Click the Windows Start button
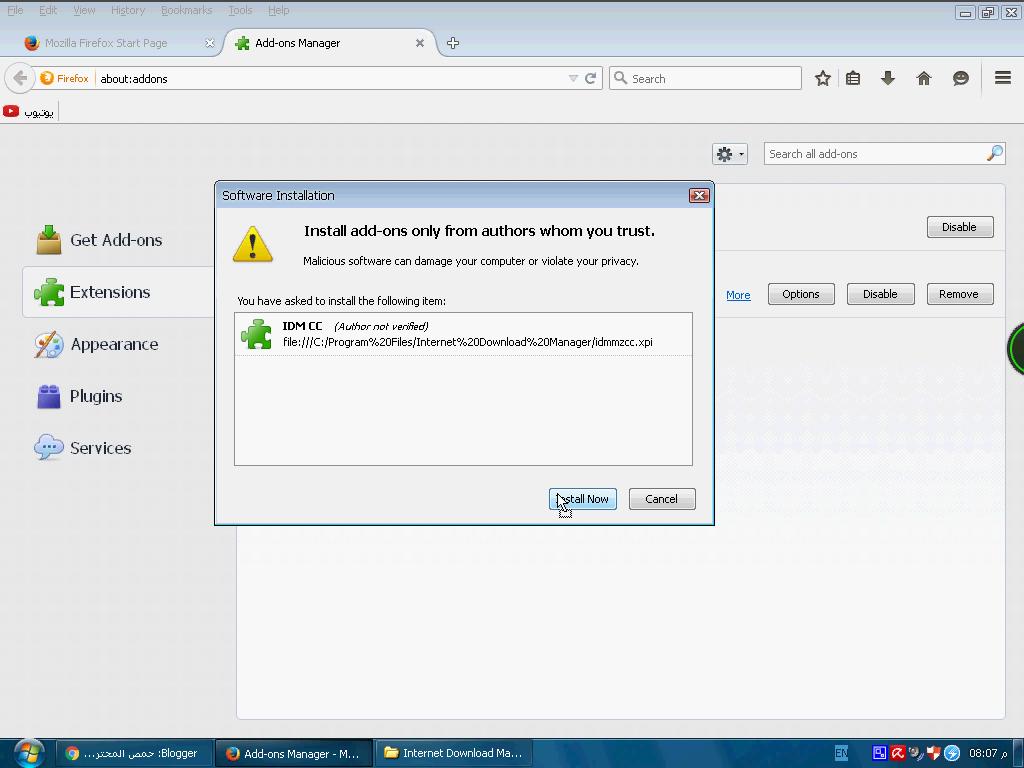The image size is (1024, 768). click(x=29, y=753)
